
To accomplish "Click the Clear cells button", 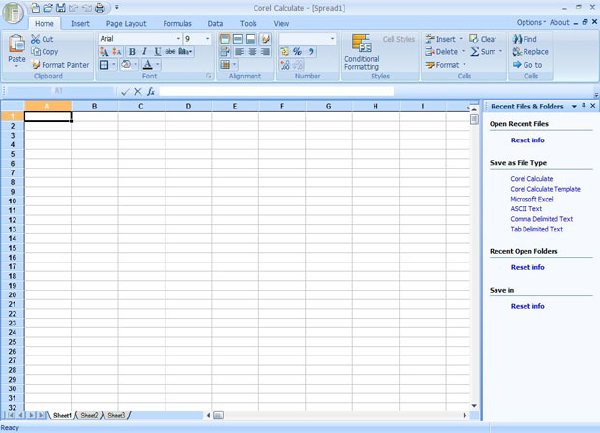I will pos(483,39).
